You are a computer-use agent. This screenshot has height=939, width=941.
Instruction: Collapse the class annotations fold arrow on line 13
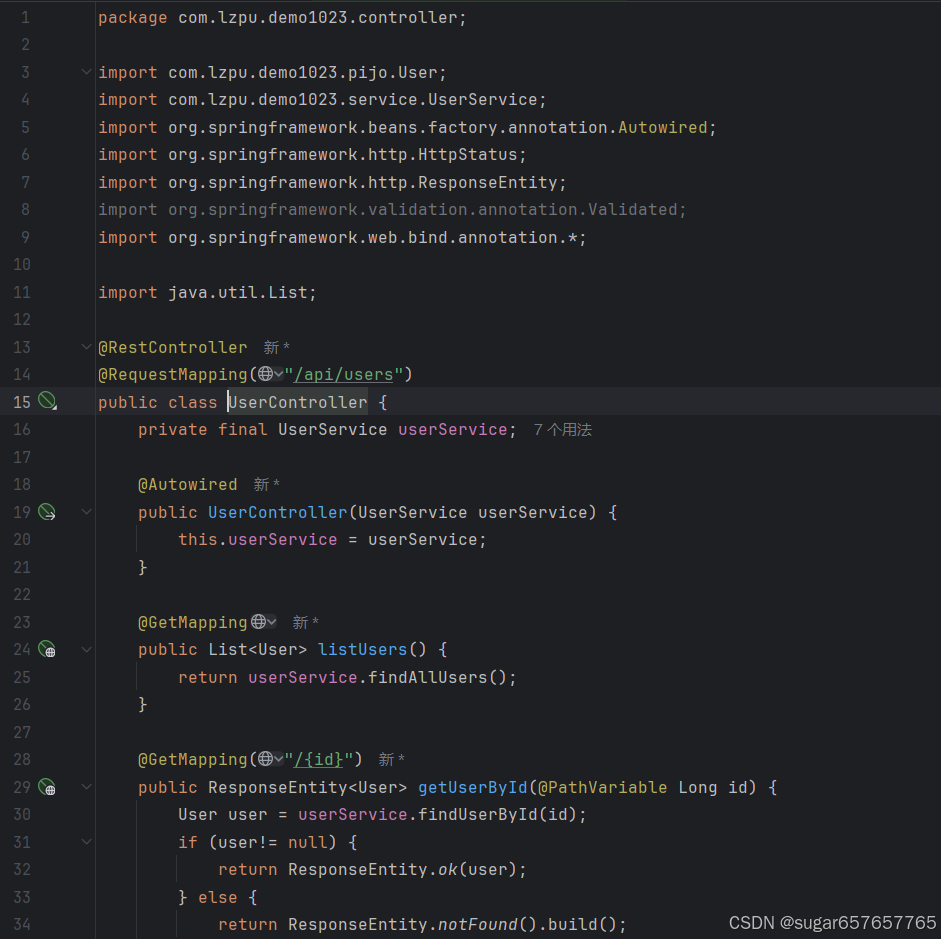[86, 347]
